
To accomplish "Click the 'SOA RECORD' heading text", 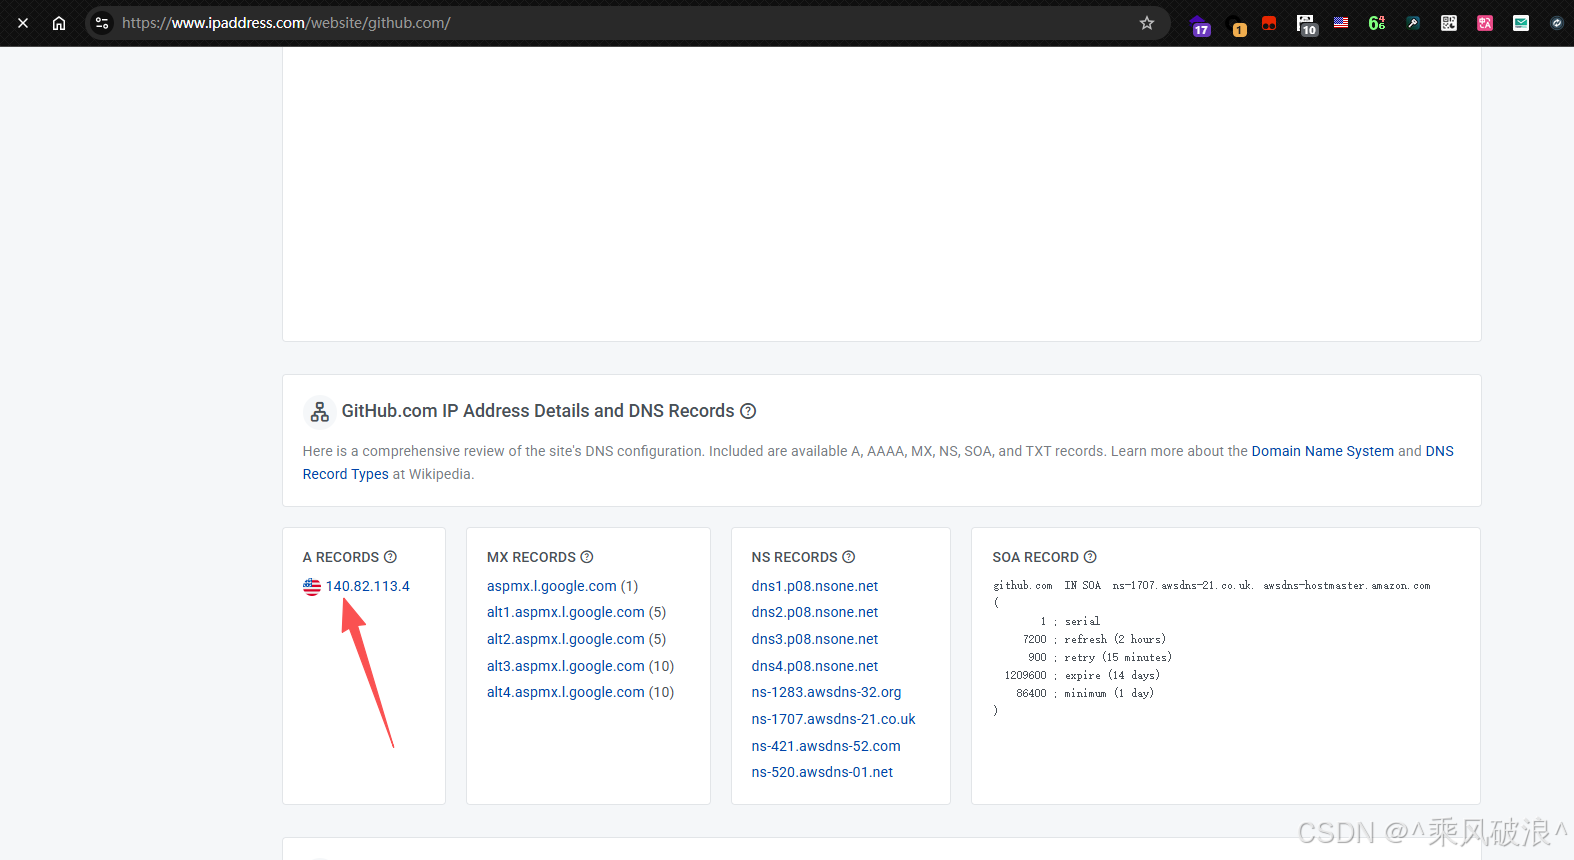I will [1036, 557].
